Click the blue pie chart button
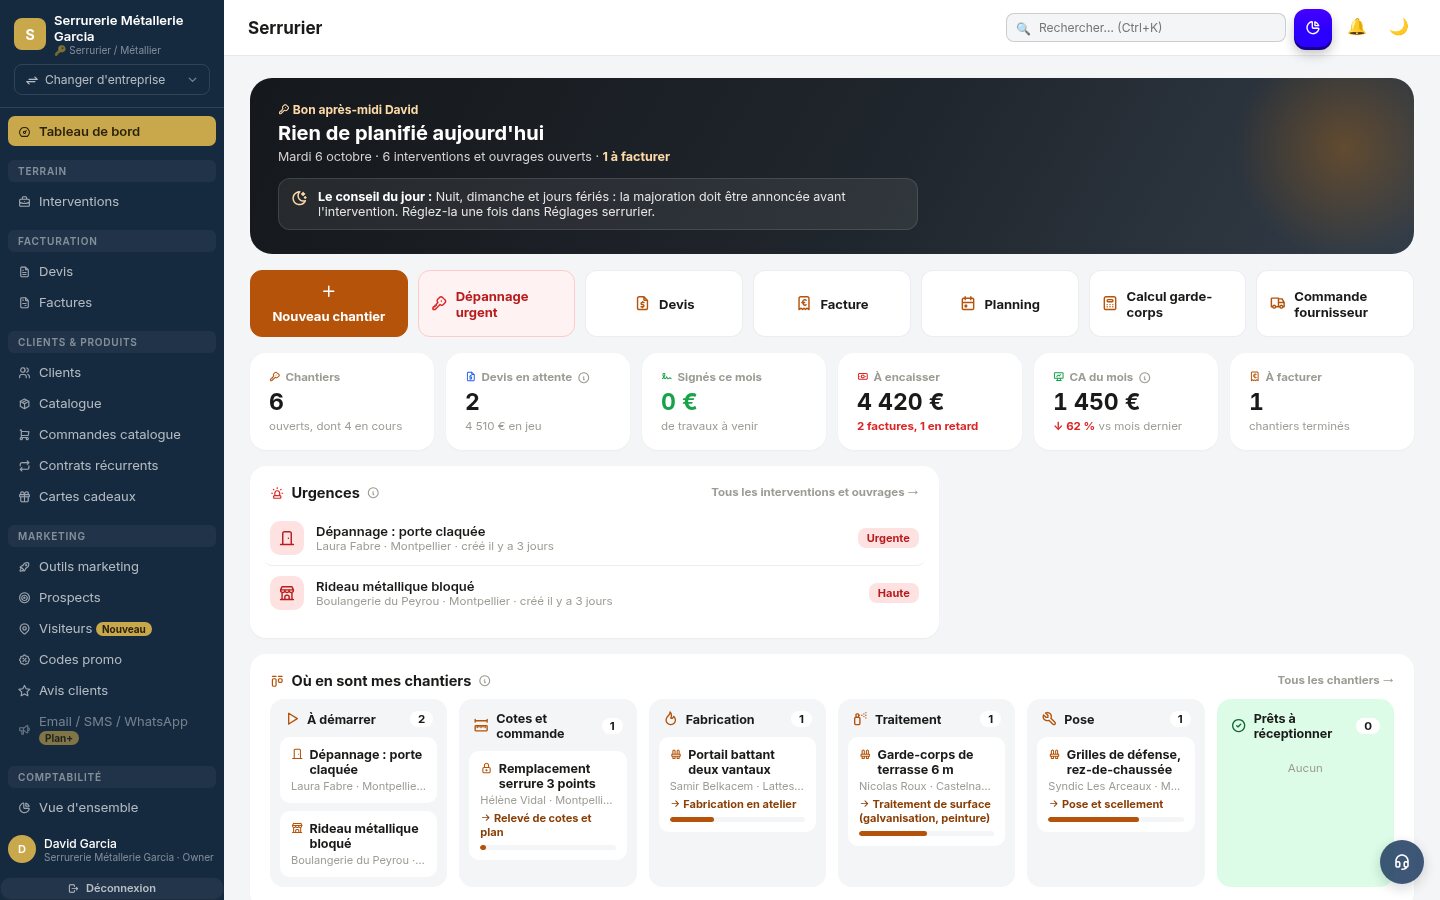This screenshot has height=900, width=1440. 1313,28
